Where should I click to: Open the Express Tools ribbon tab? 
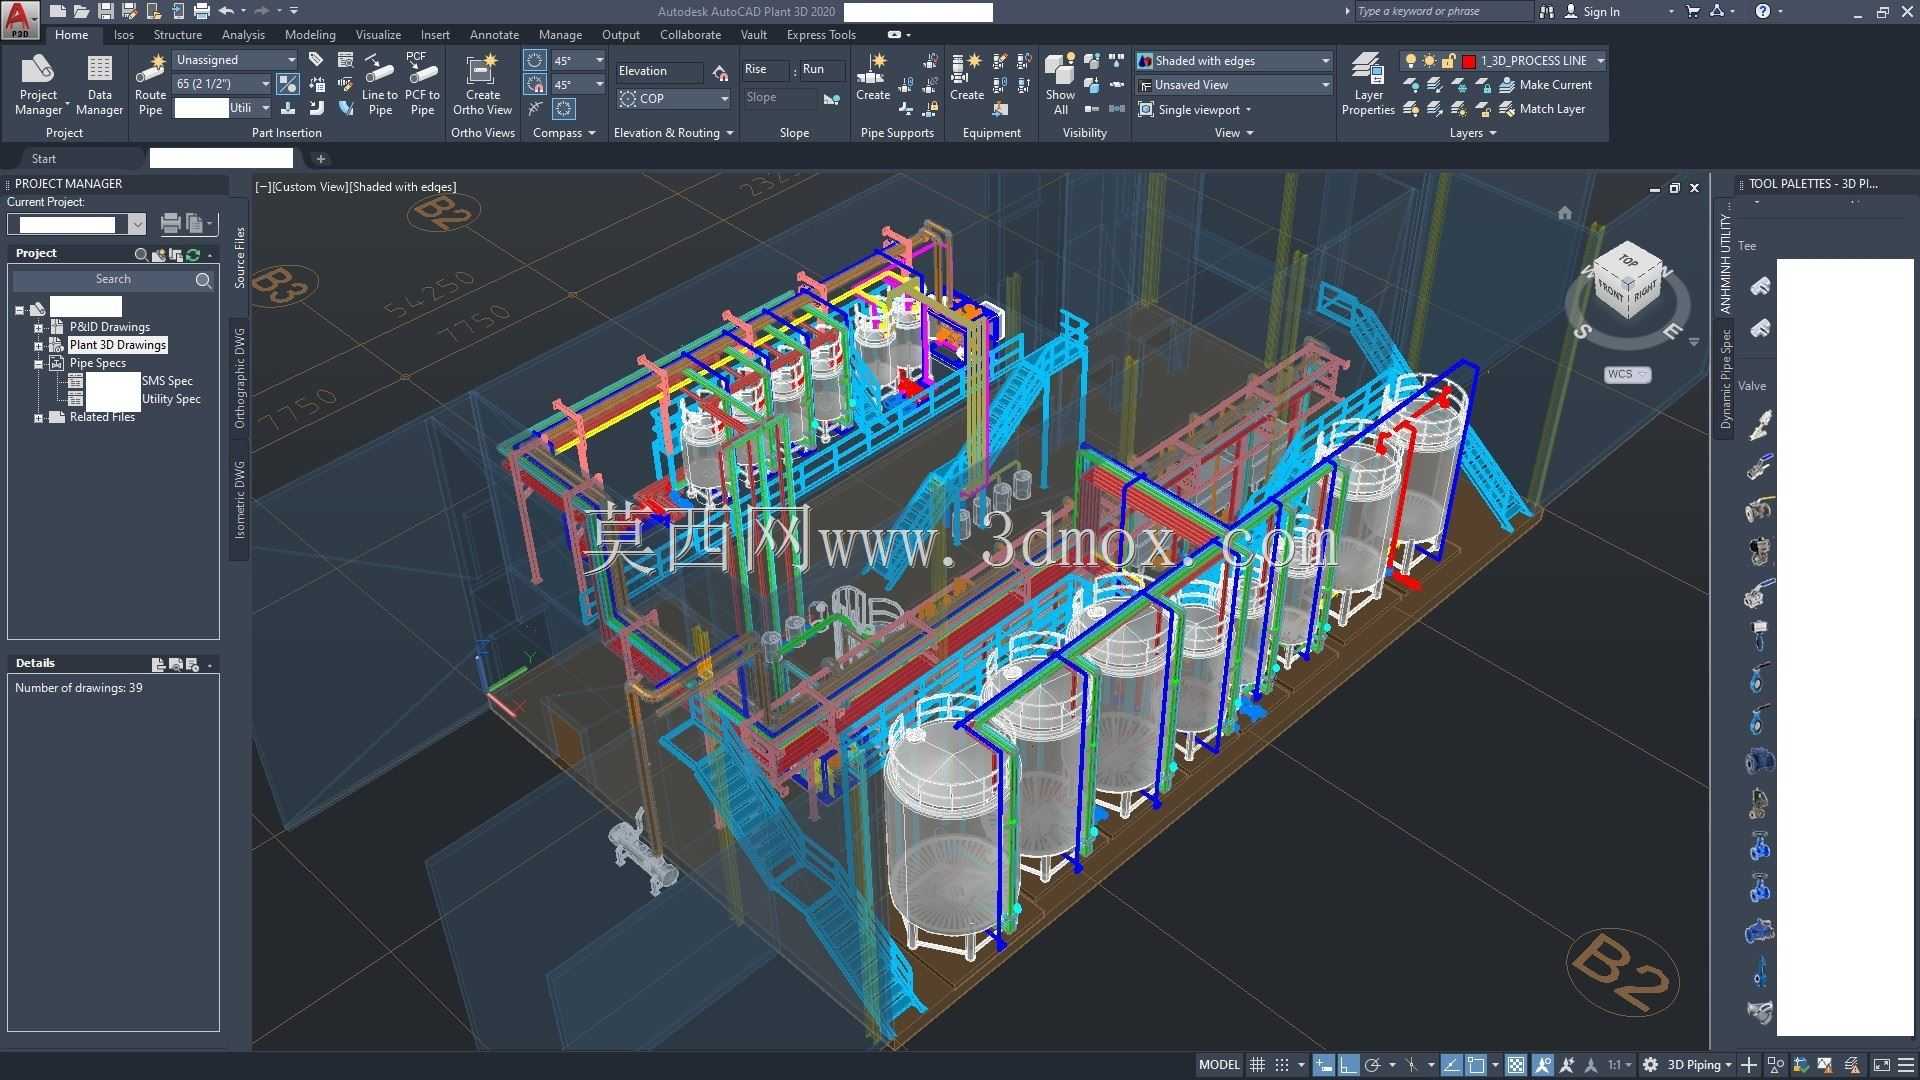click(x=821, y=35)
